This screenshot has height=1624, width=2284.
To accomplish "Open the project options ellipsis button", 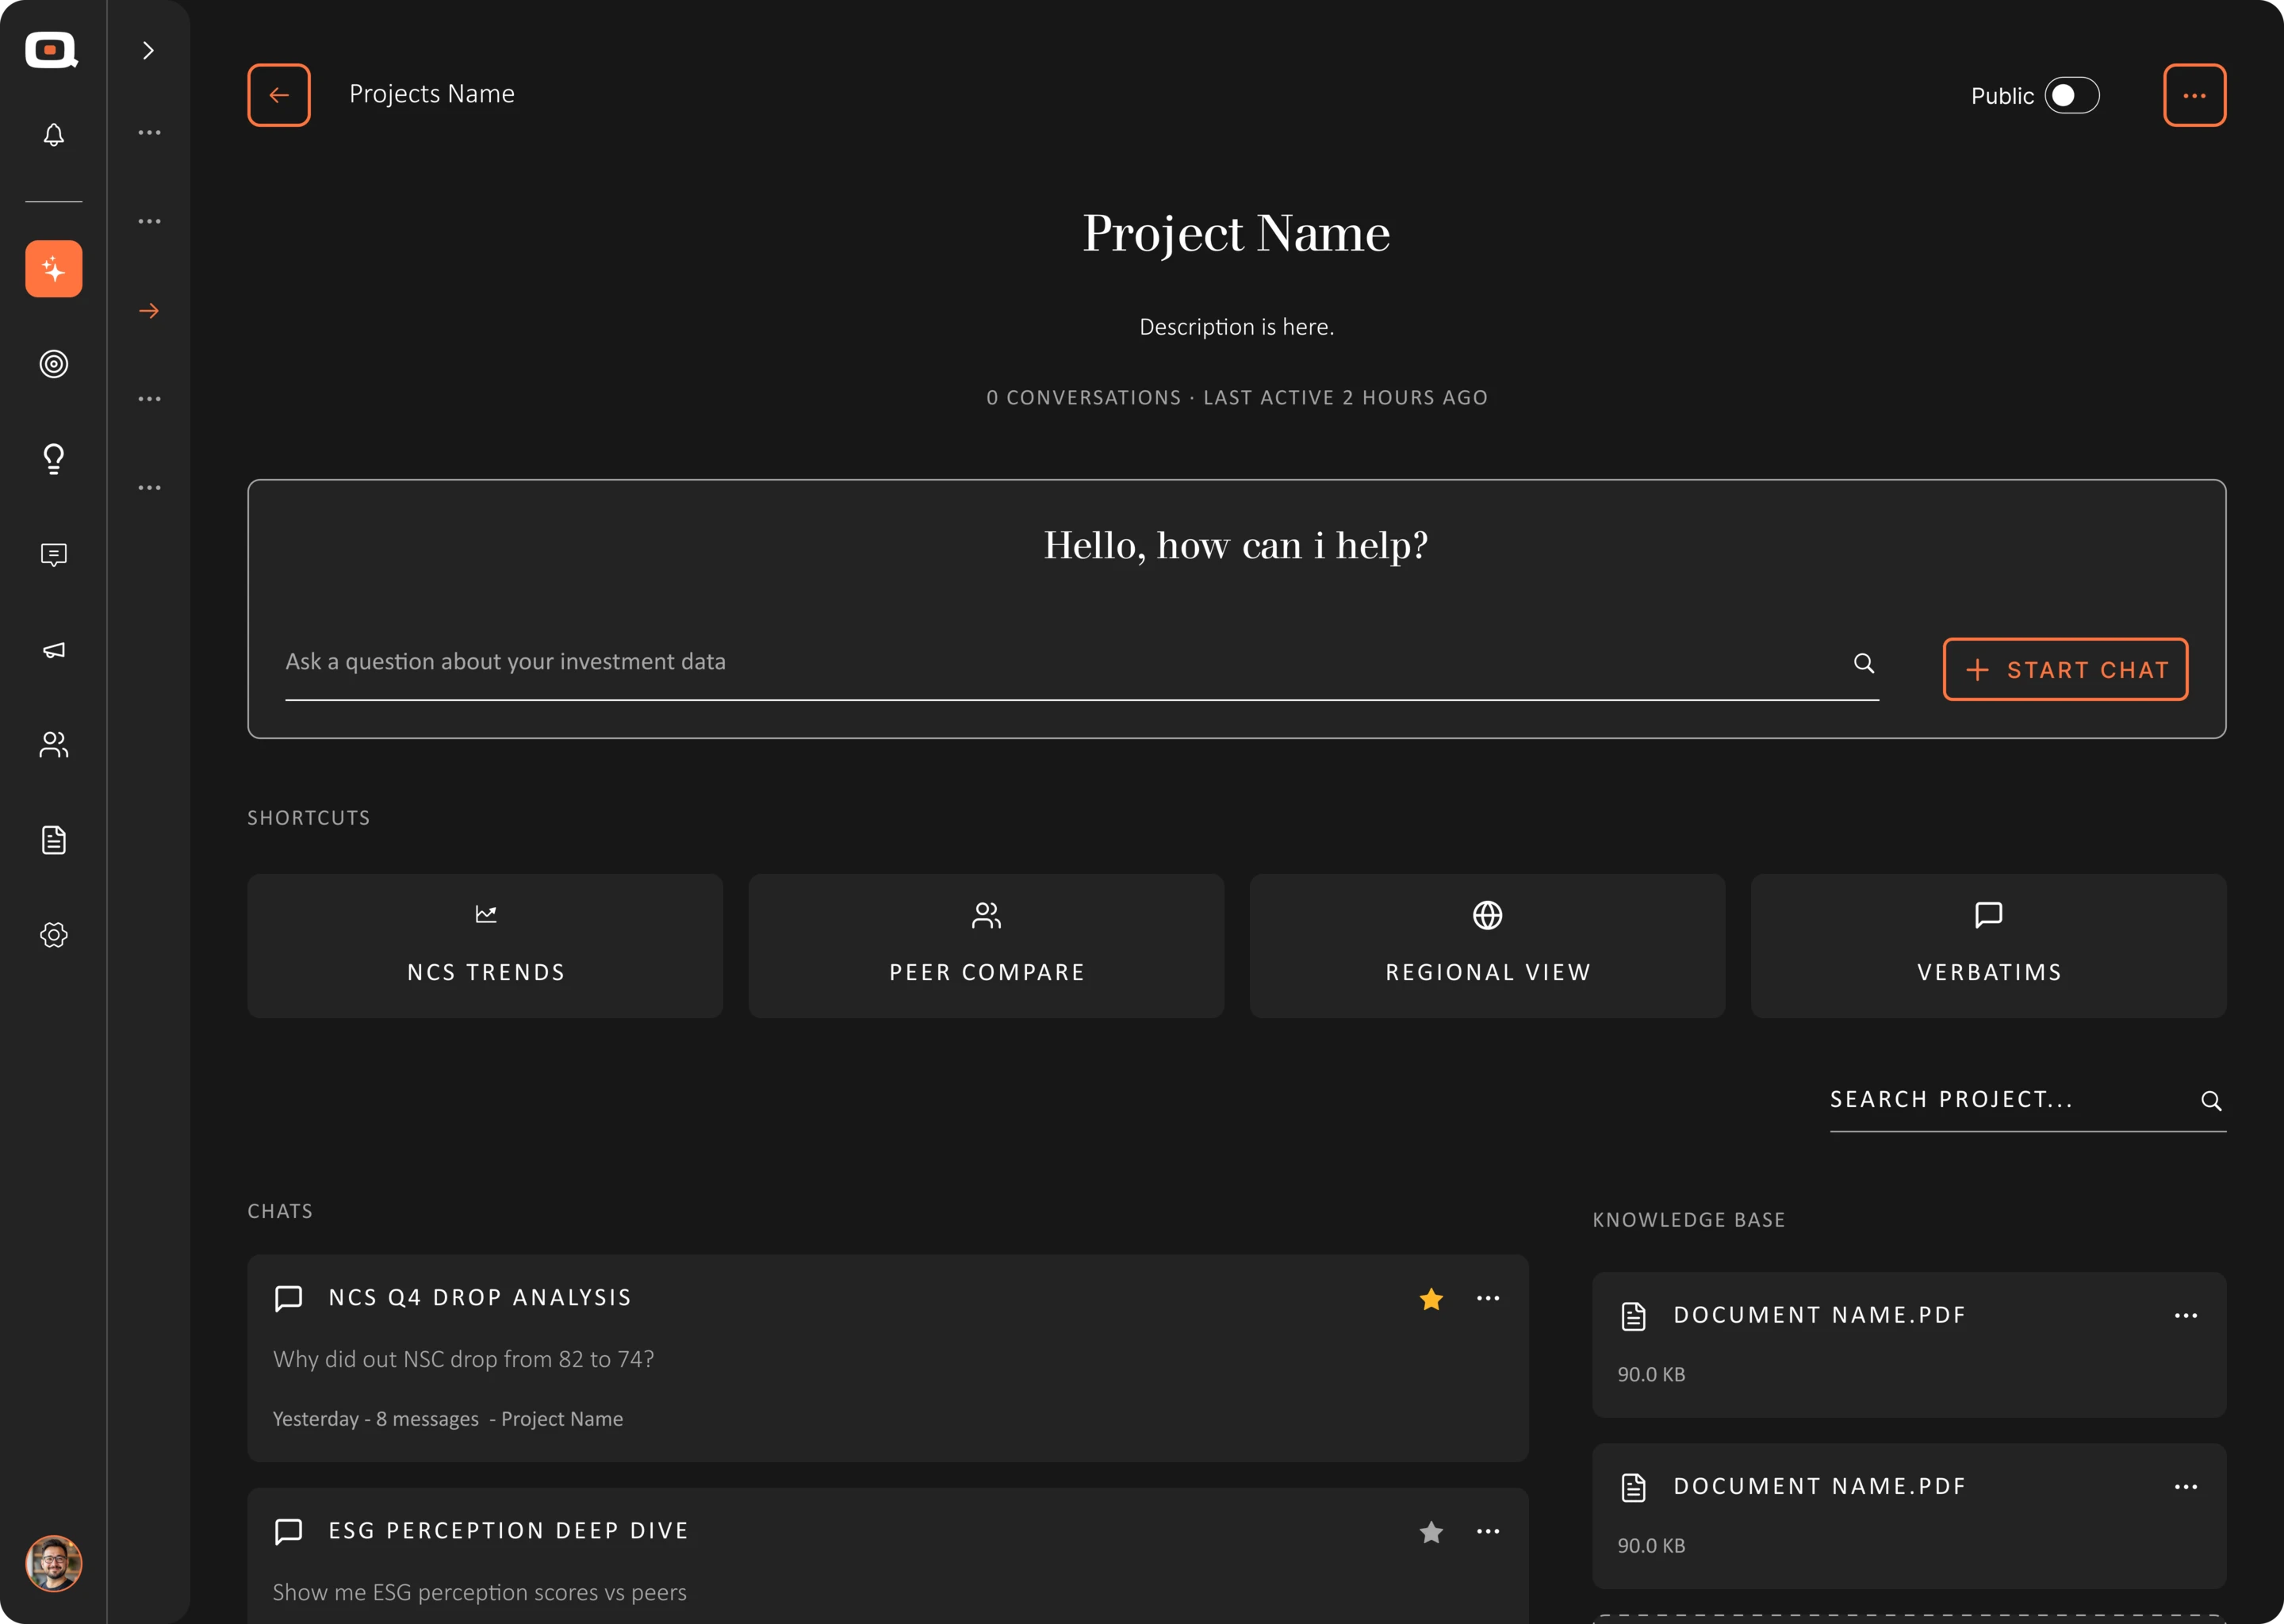I will 2194,95.
